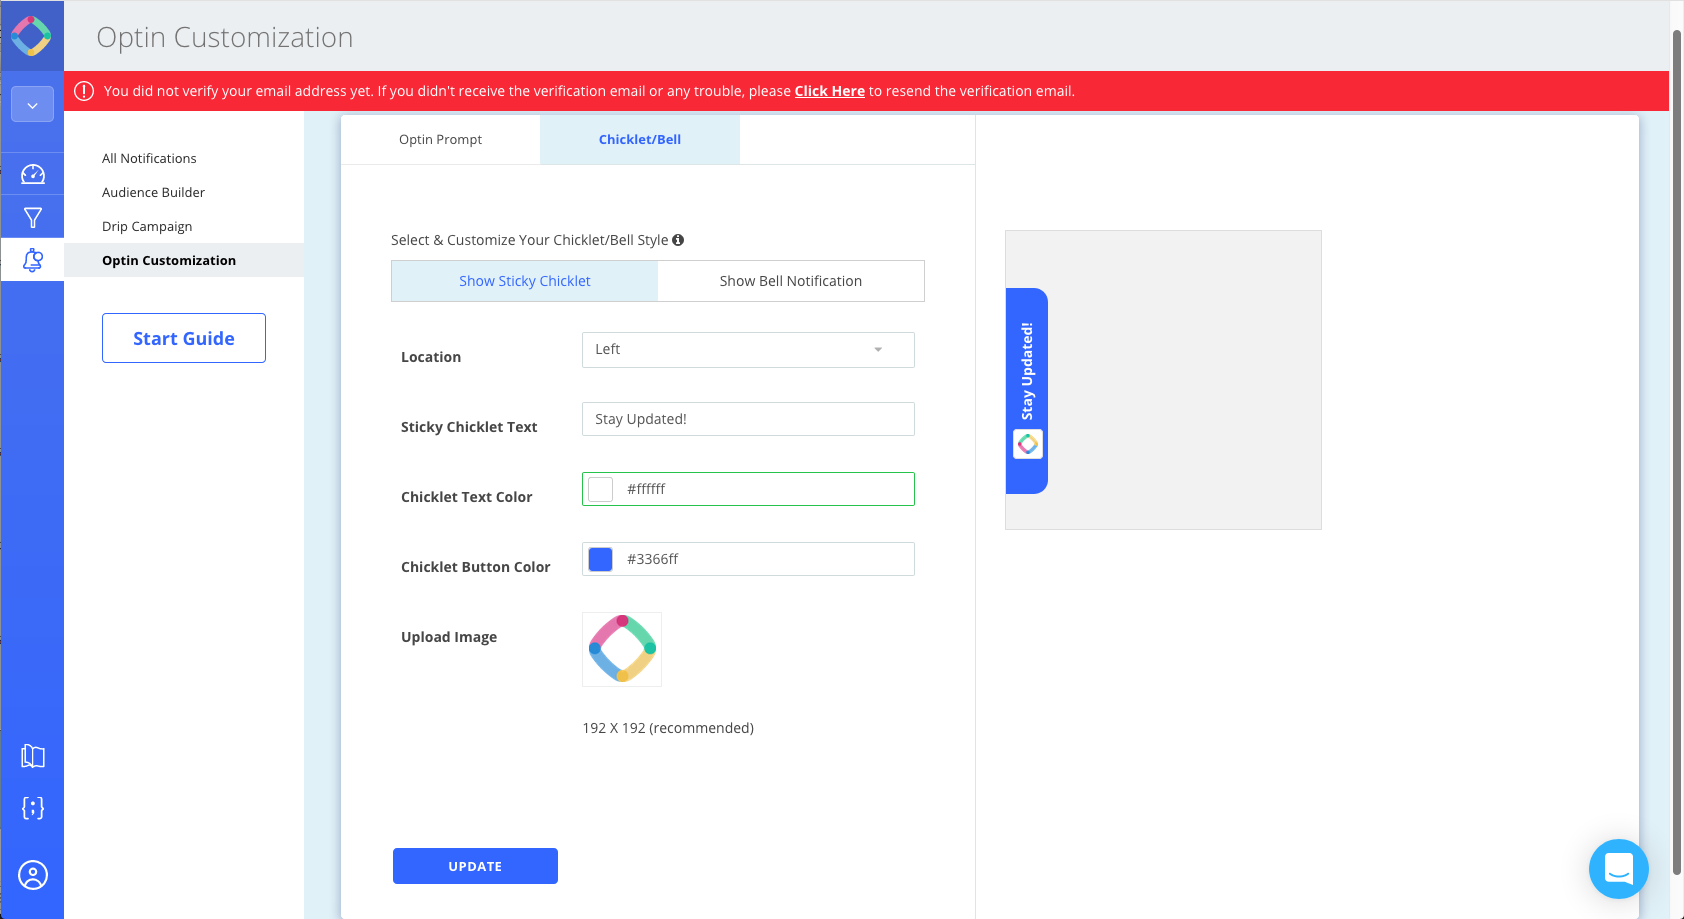1684x919 pixels.
Task: Expand the sidebar chevron dropdown button
Action: coord(32,104)
